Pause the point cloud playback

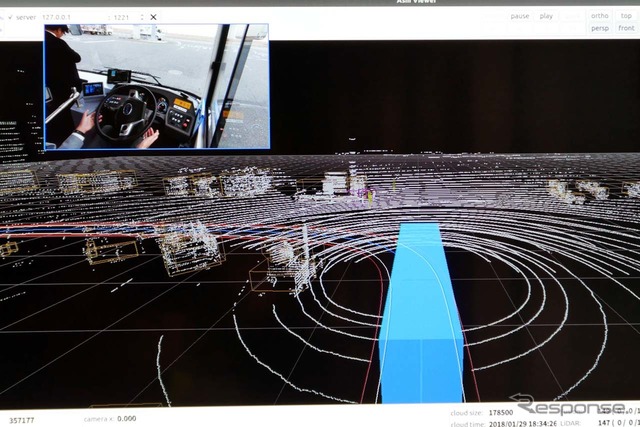pos(520,16)
